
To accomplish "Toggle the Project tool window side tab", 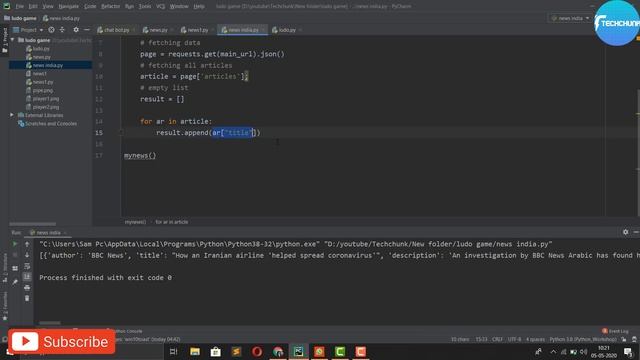I will pyautogui.click(x=5, y=40).
